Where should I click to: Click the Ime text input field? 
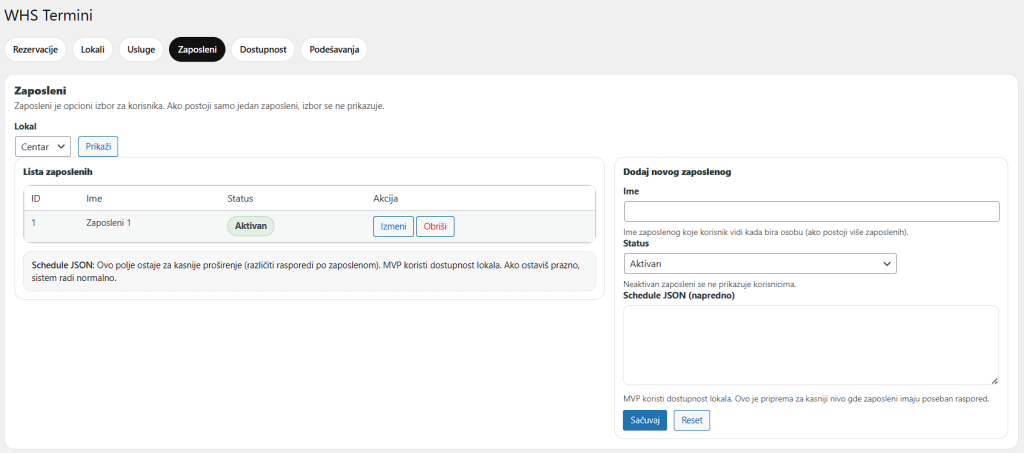coord(811,211)
